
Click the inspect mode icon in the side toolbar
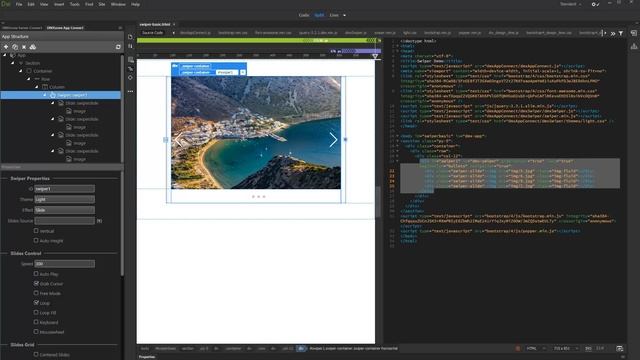coord(131,69)
